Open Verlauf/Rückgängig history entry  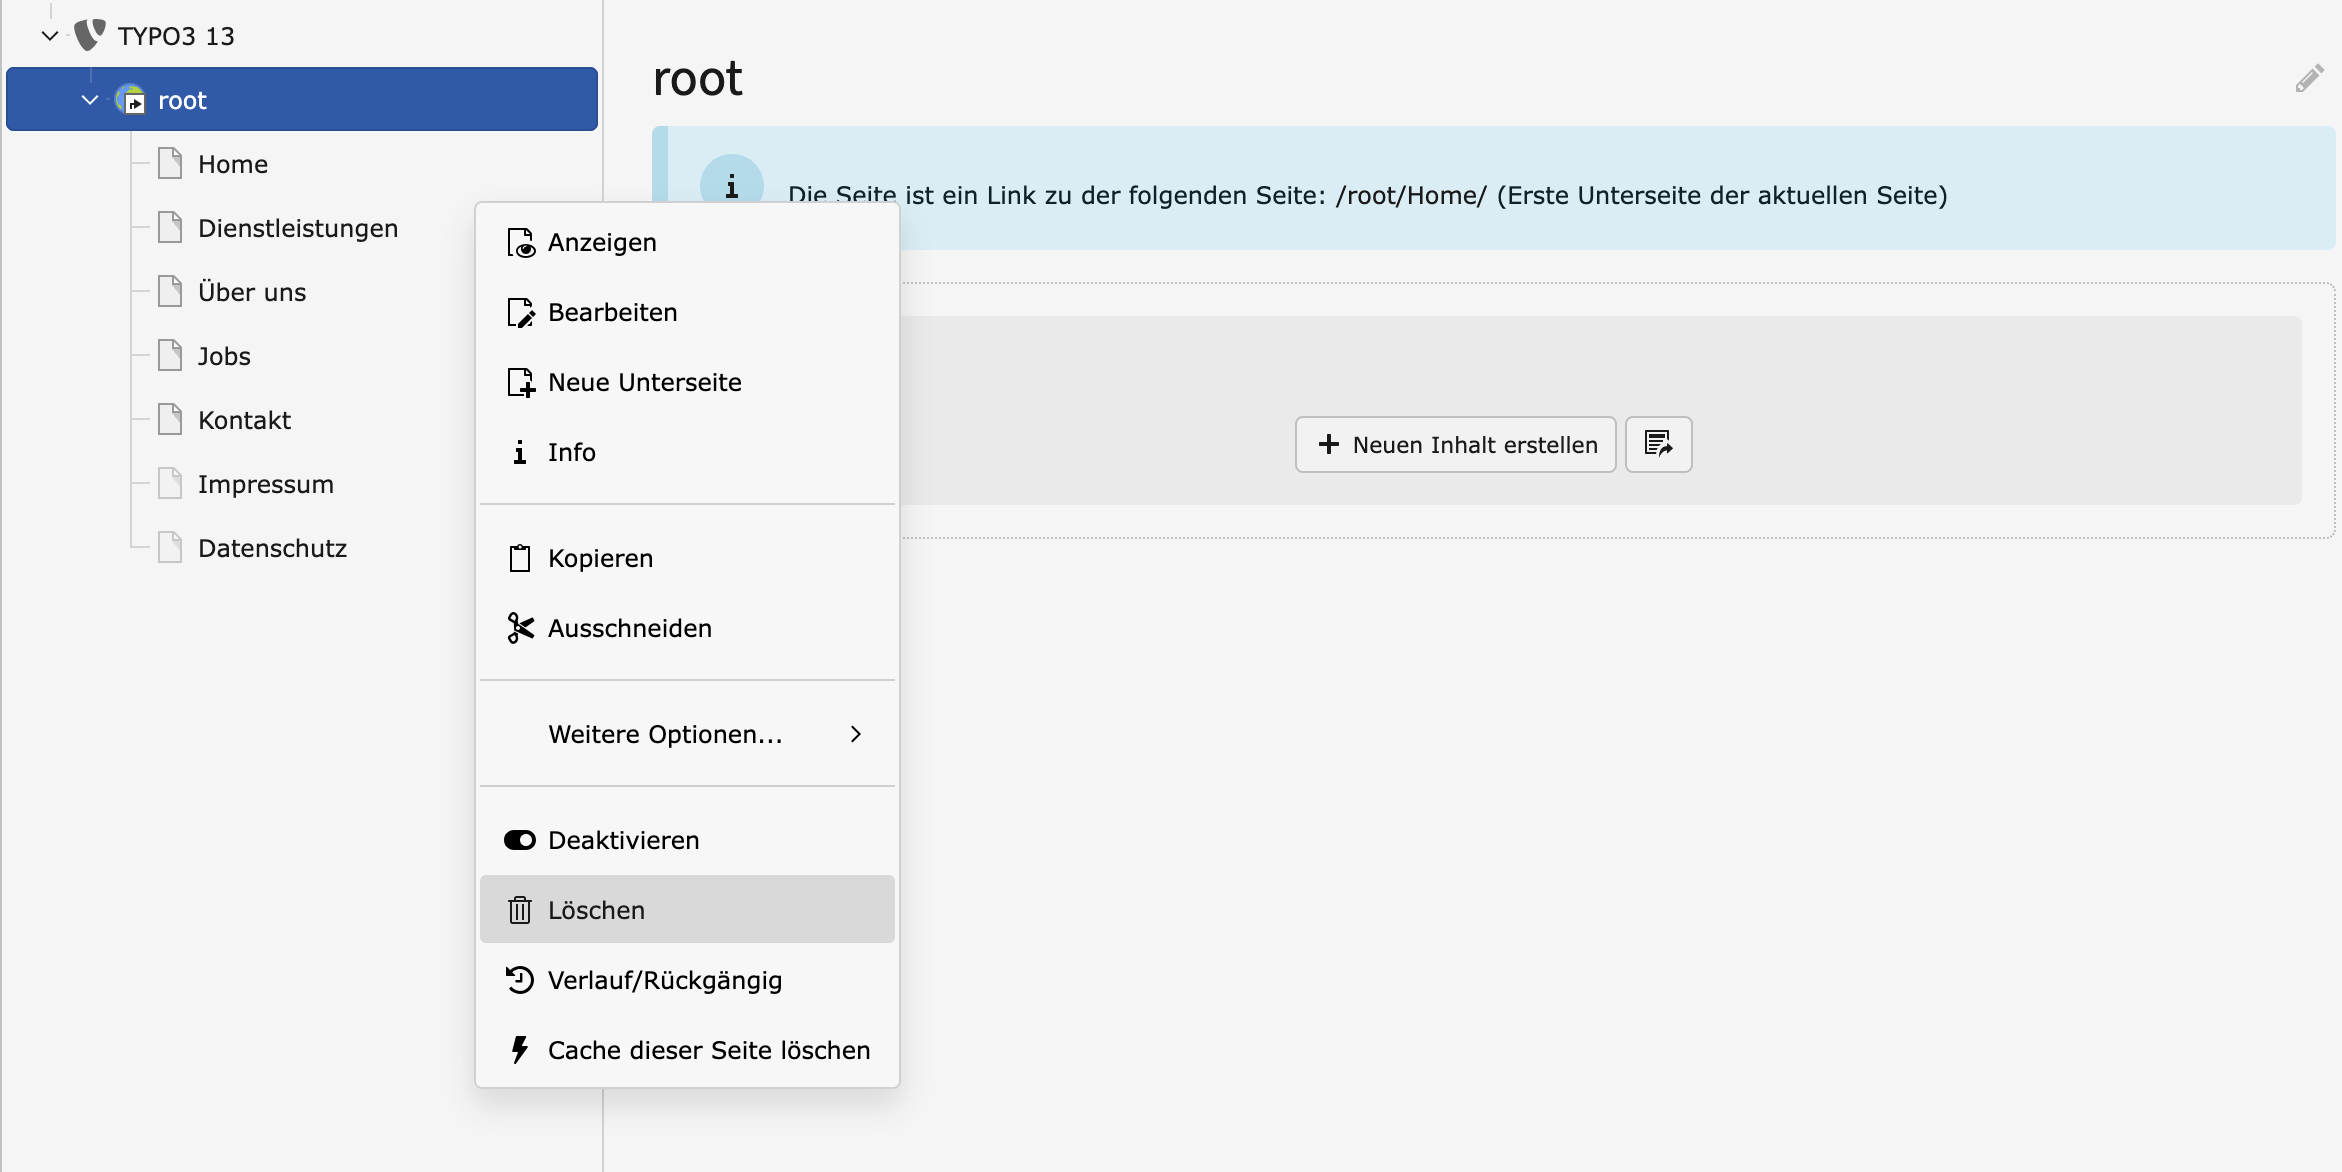click(664, 980)
